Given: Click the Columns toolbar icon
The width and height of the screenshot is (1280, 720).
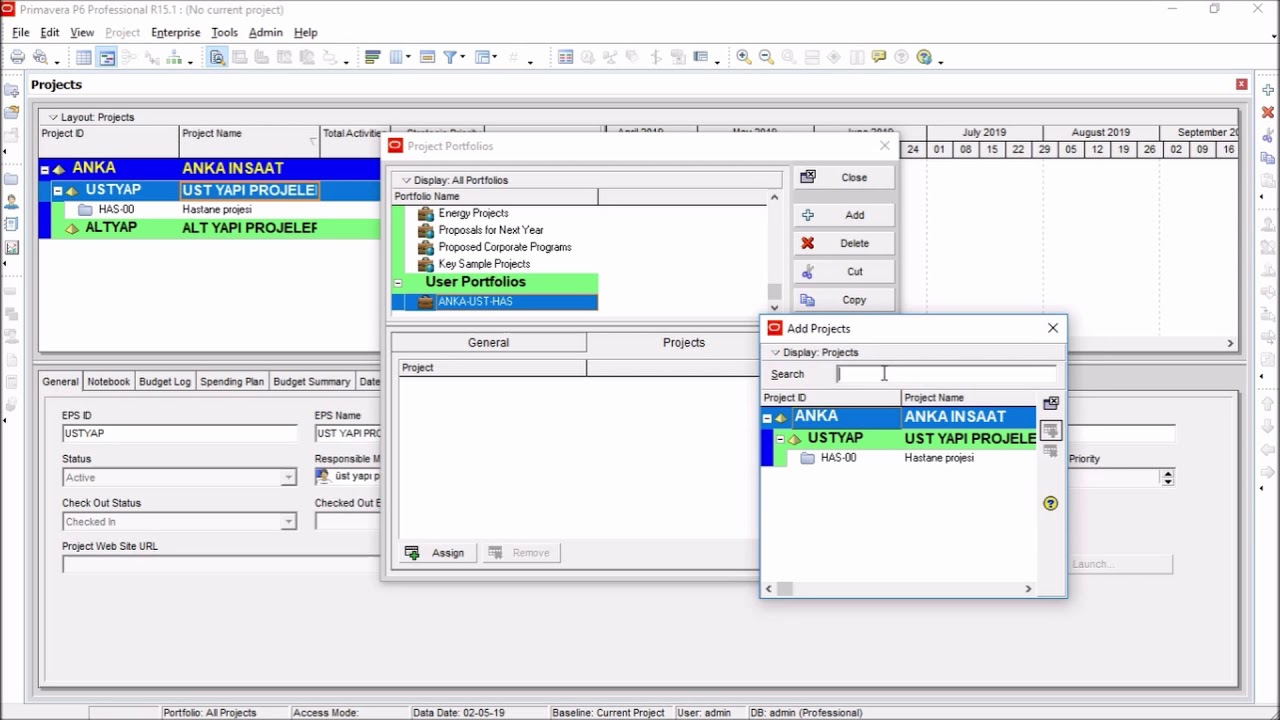Looking at the screenshot, I should point(398,58).
